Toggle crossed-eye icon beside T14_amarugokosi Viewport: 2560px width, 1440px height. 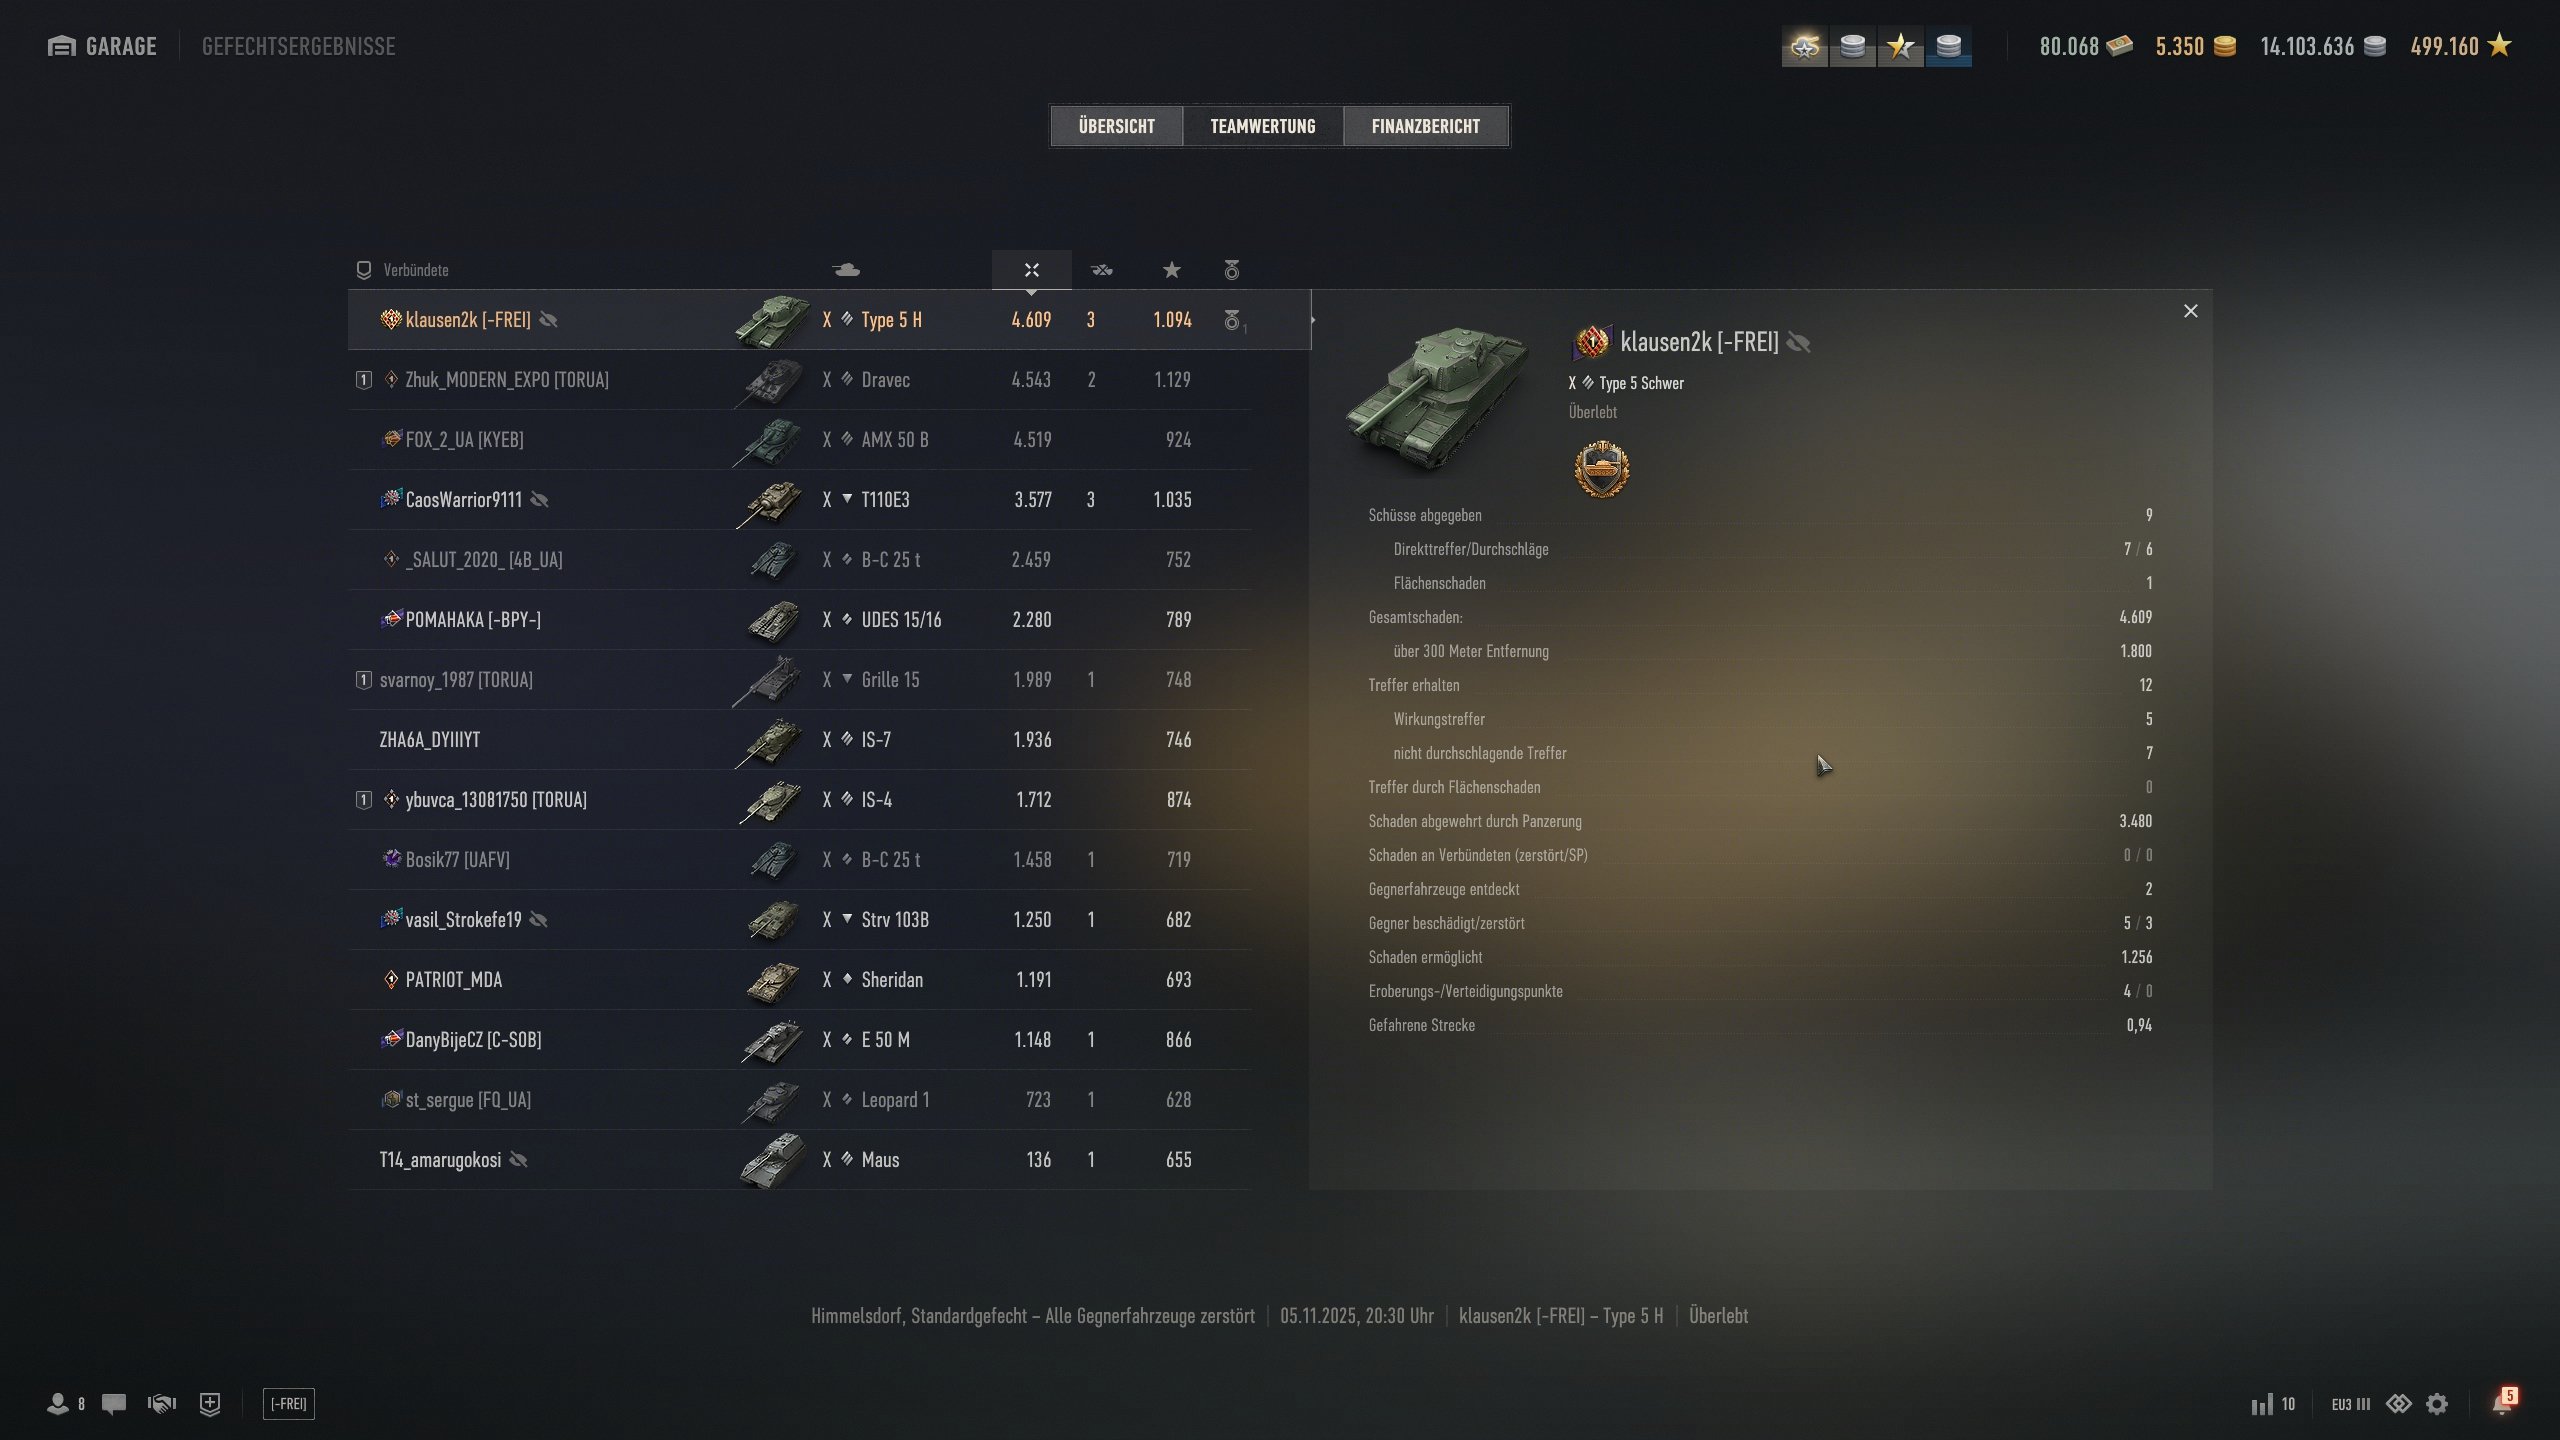518,1160
